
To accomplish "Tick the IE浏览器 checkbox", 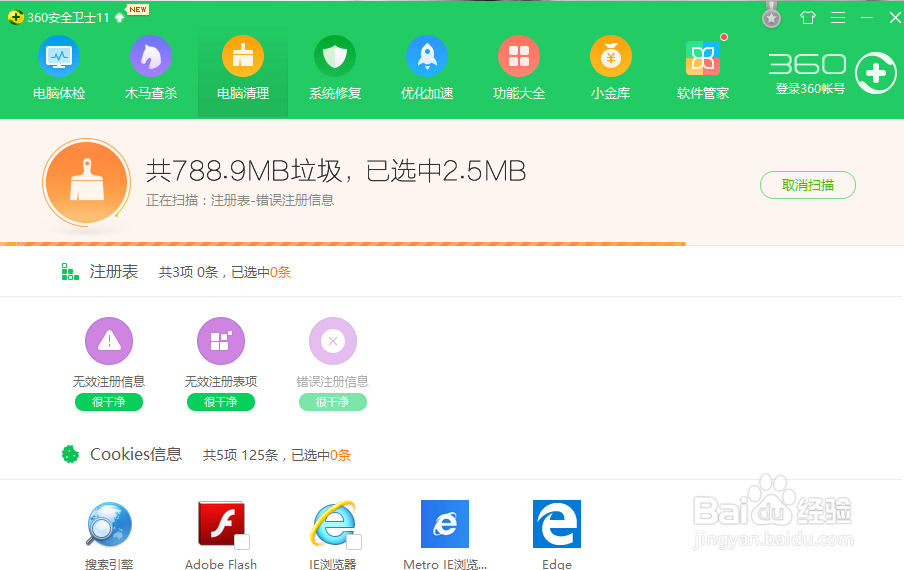I will click(354, 542).
